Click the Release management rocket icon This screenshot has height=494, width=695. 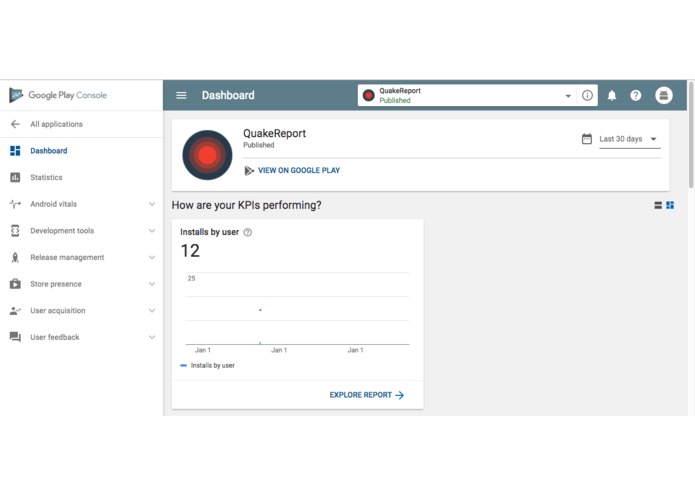pos(15,257)
